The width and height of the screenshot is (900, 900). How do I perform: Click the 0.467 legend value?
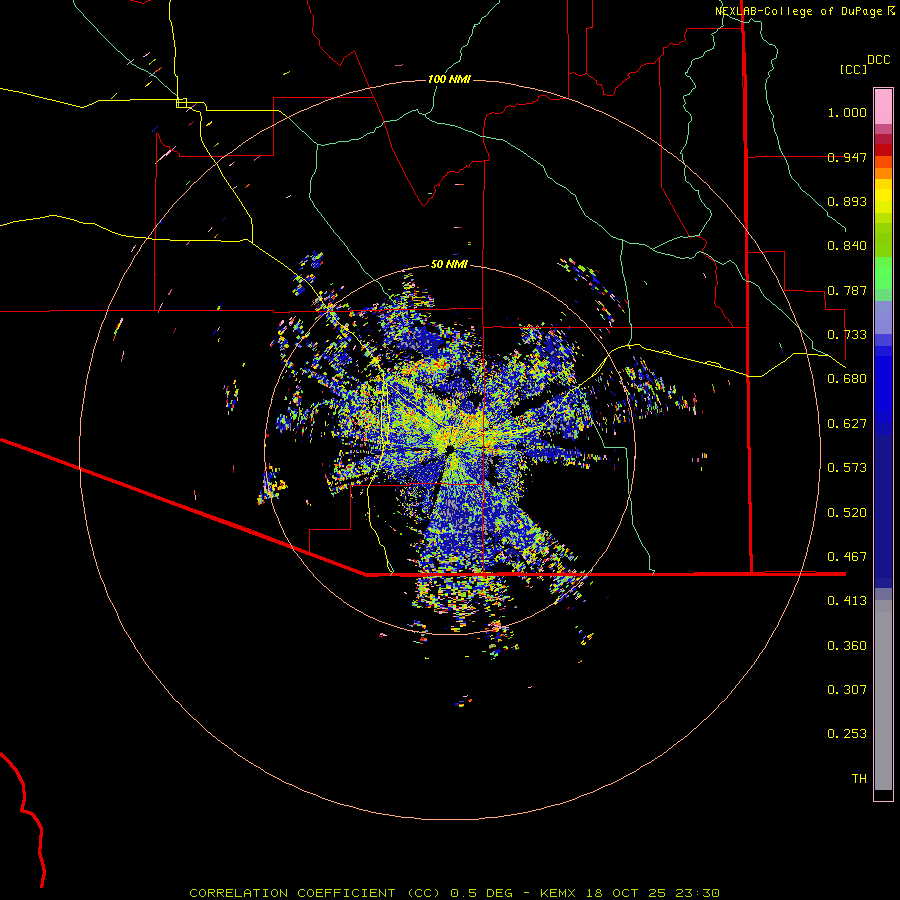pyautogui.click(x=847, y=557)
